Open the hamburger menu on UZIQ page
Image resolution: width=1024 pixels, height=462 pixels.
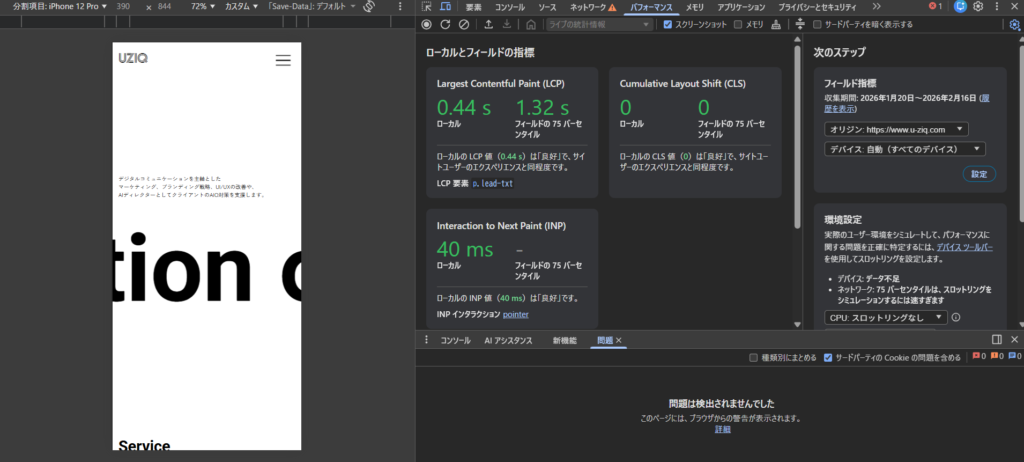[283, 60]
